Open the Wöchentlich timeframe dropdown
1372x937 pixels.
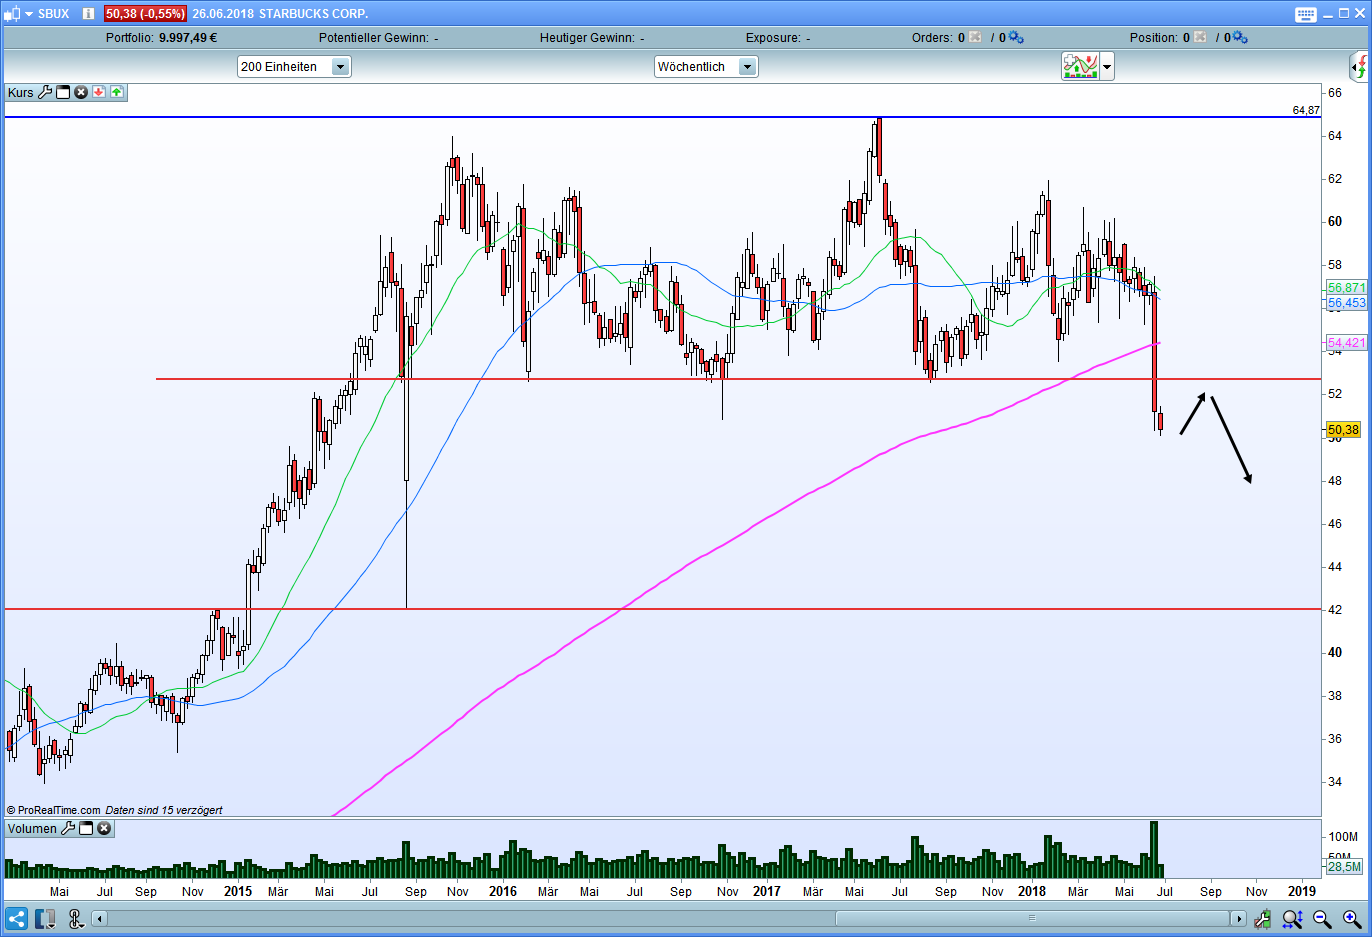coord(747,67)
